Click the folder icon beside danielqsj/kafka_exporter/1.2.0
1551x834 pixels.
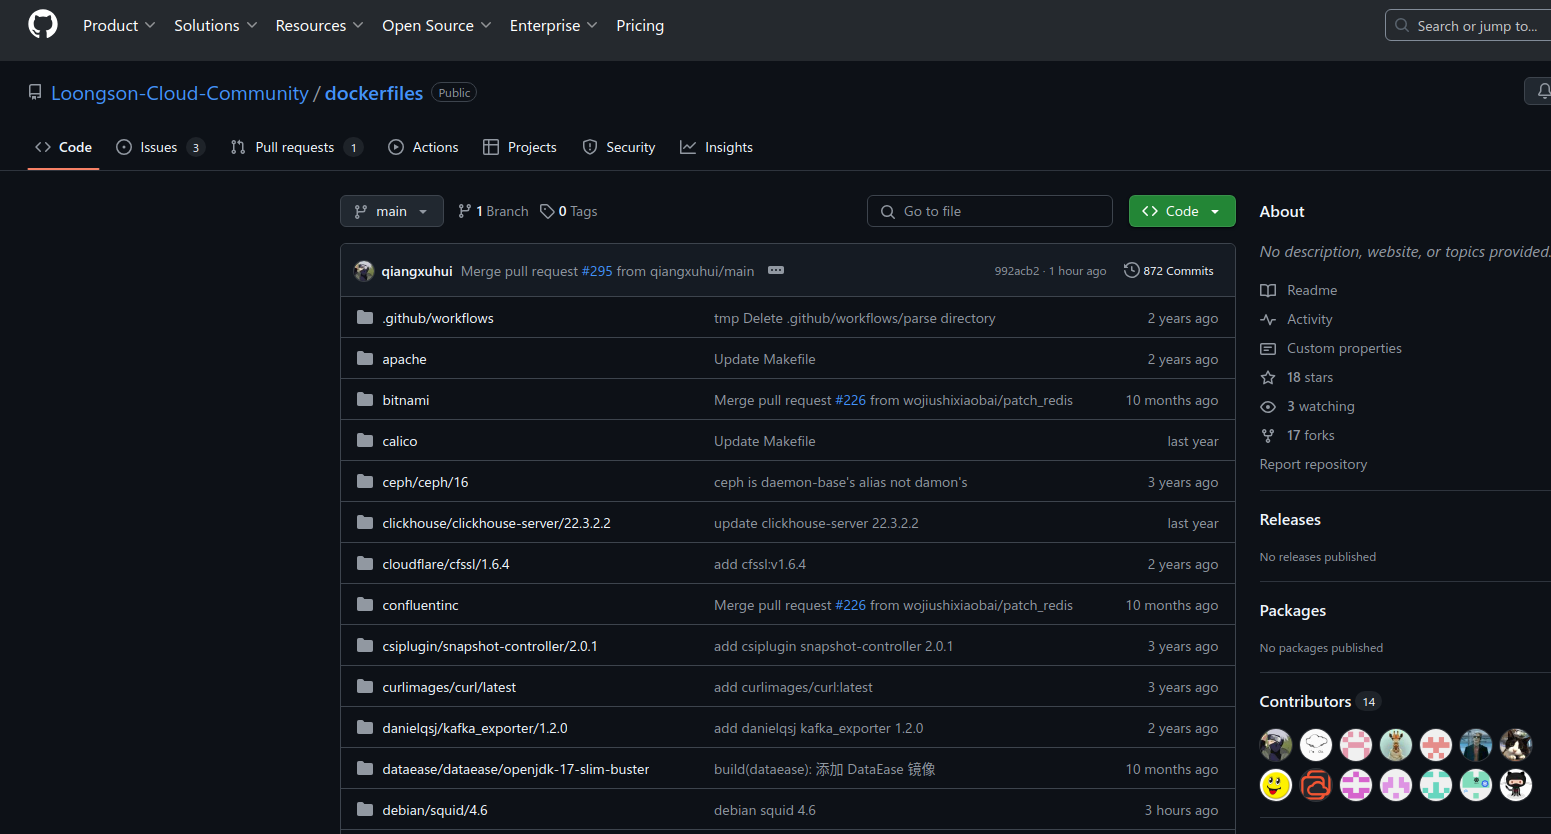(365, 728)
